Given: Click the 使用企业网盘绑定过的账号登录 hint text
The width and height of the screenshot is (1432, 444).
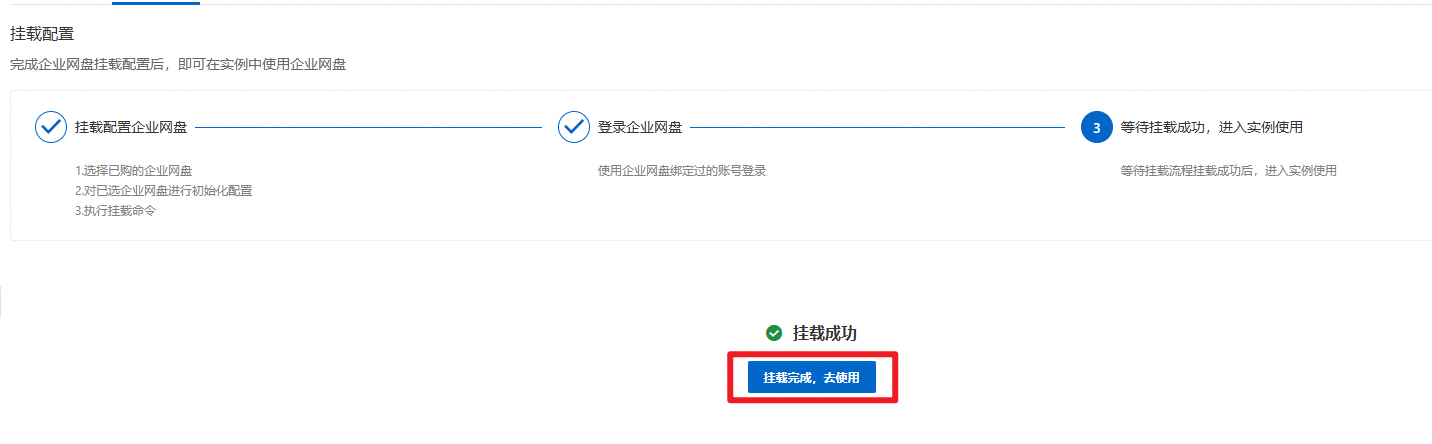Looking at the screenshot, I should [682, 171].
